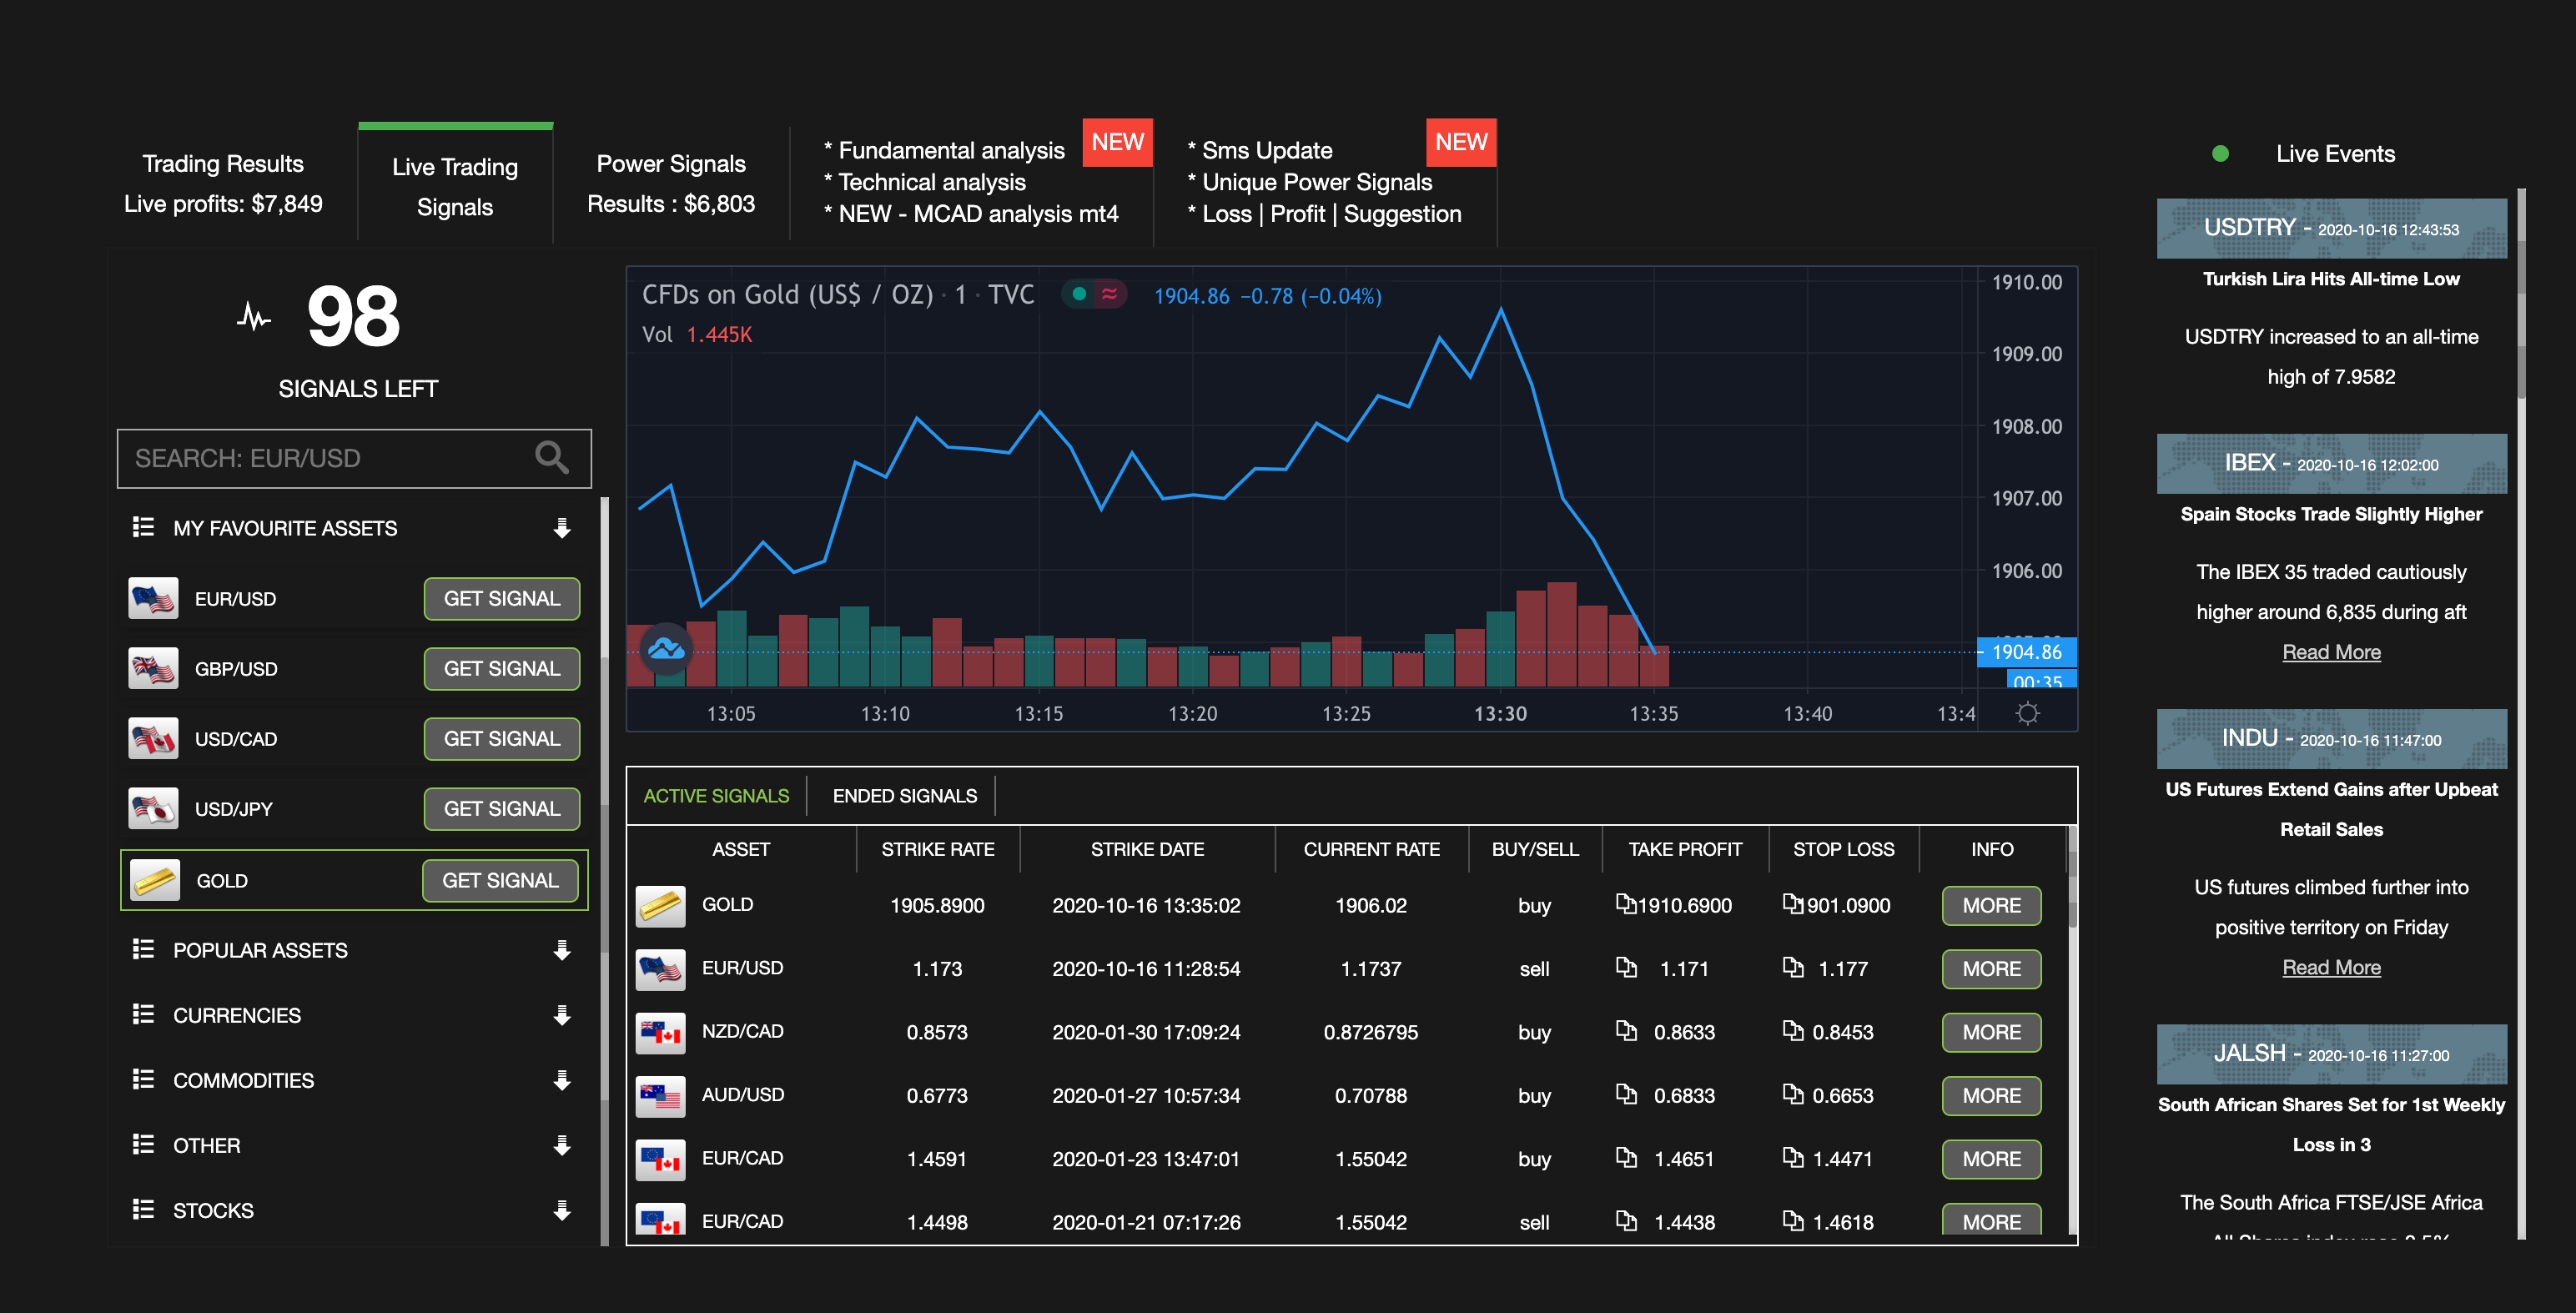Copy EUR/USD take profit 1.171 icon
The height and width of the screenshot is (1313, 2576).
pos(1626,967)
